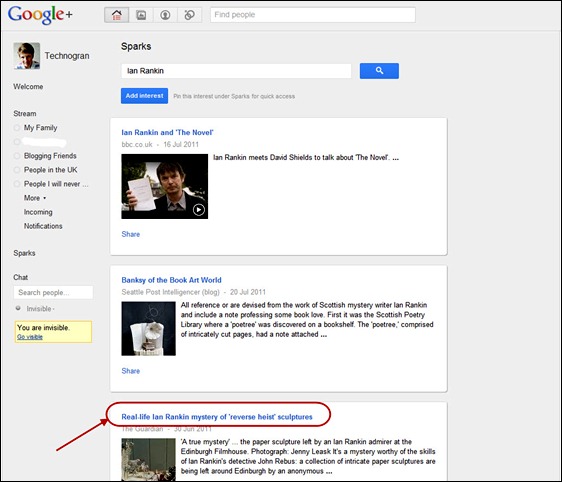Screen dimensions: 562x482
Task: Click the '16 Jul 2011' date text
Action: (181, 144)
